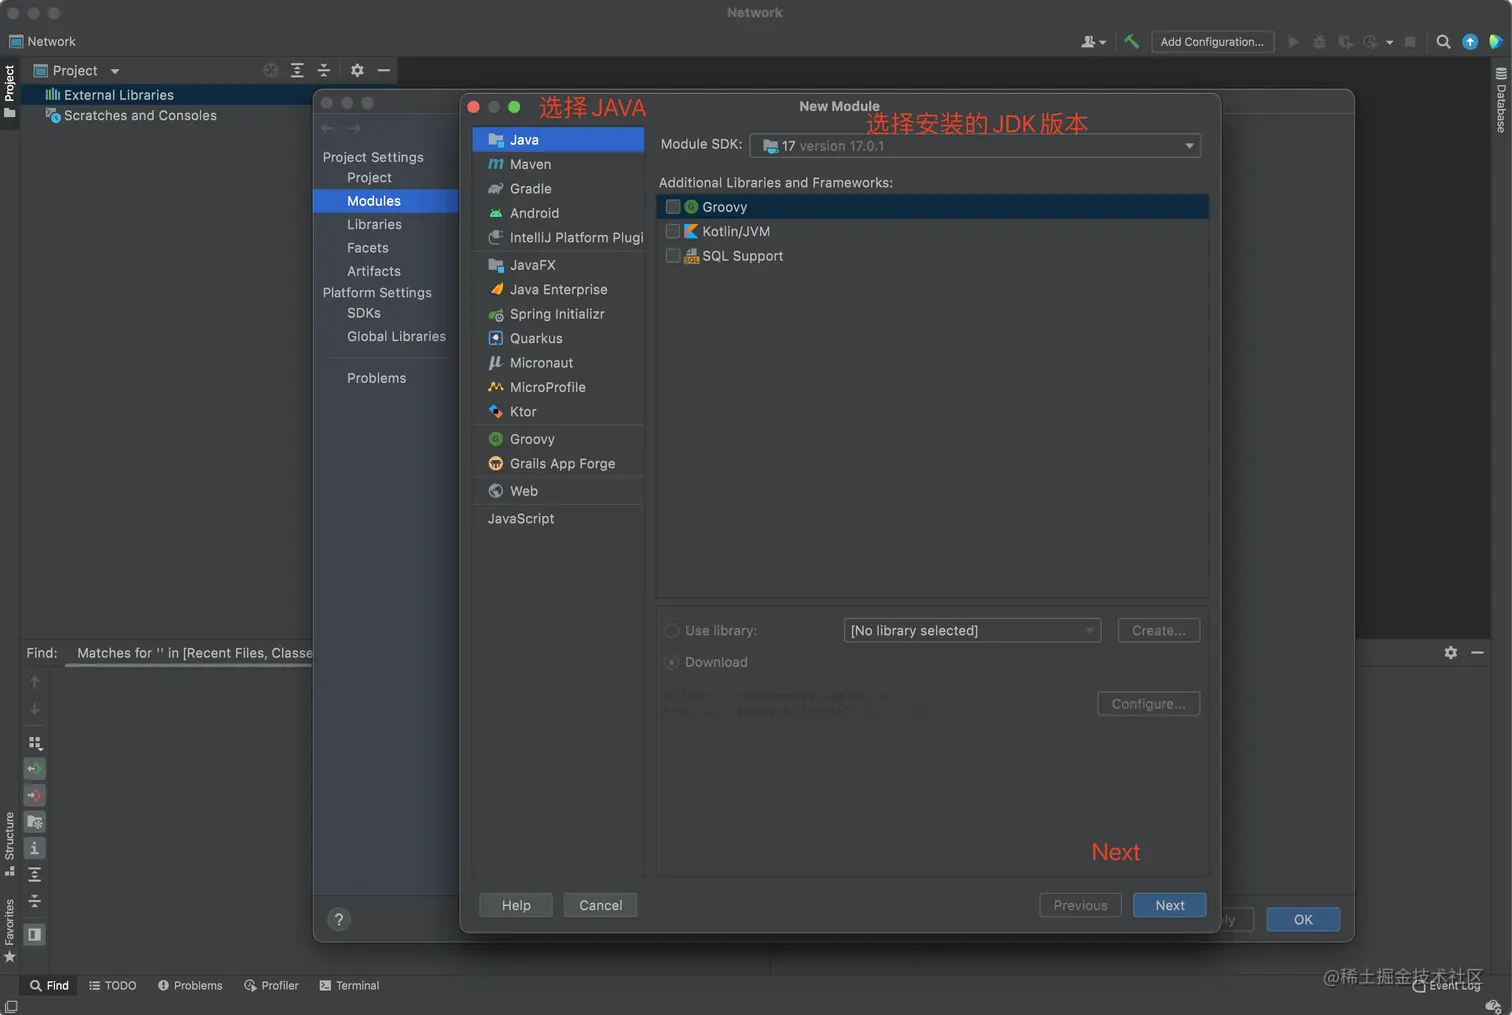The image size is (1512, 1015).
Task: Select MicroProfile module type
Action: point(558,387)
